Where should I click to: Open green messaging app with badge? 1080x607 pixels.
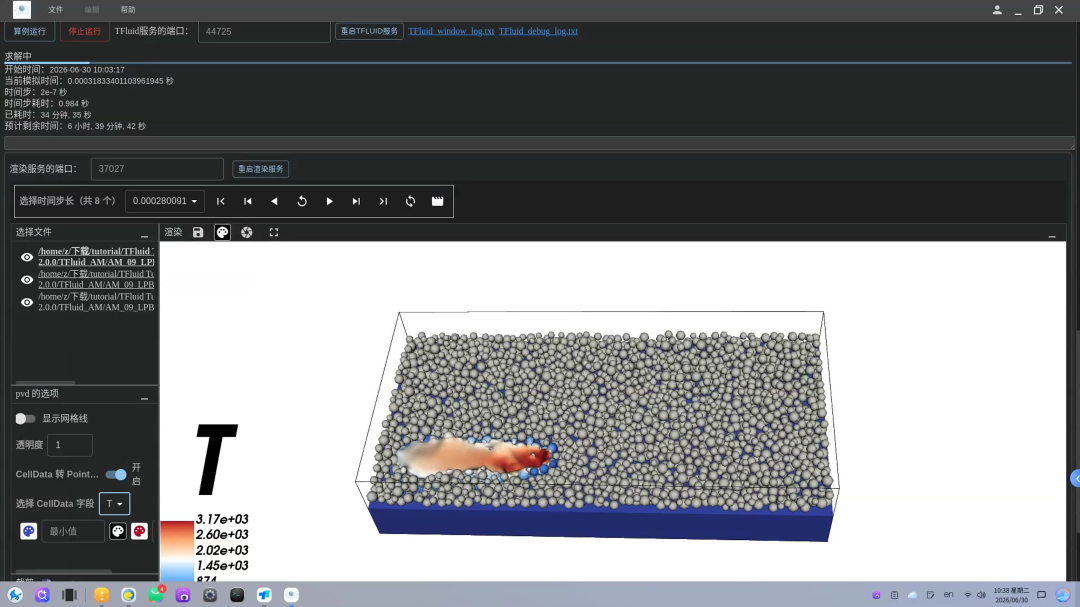tap(156, 594)
